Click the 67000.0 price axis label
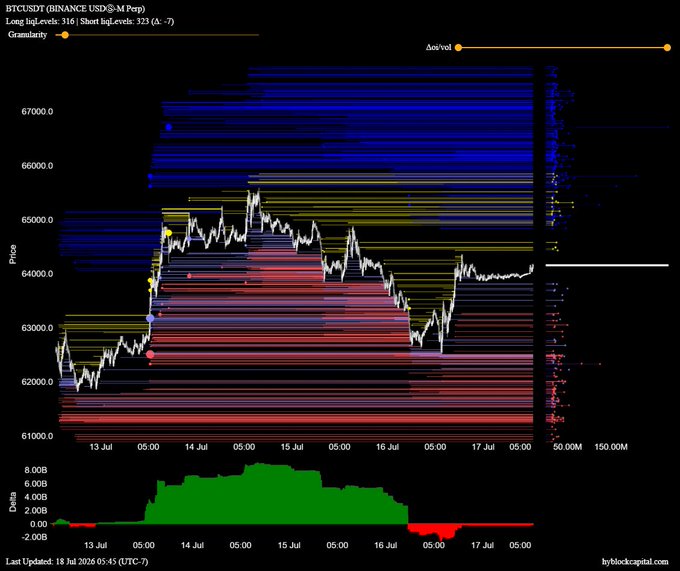 37,111
